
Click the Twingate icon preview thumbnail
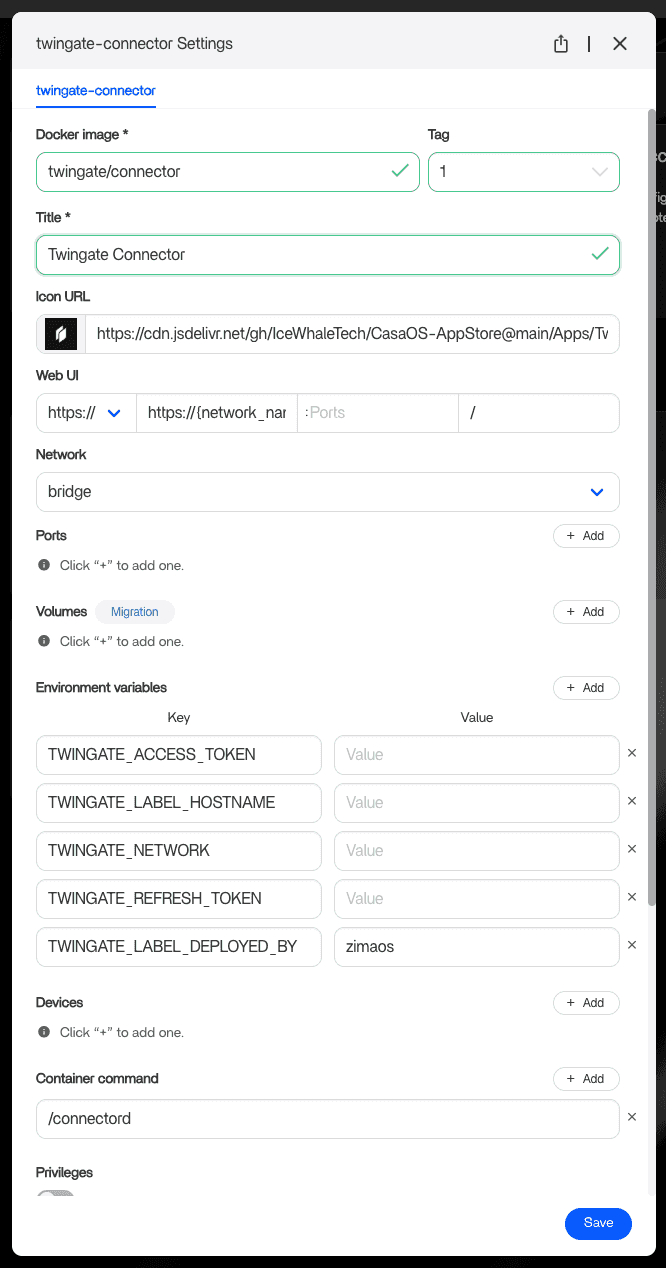pyautogui.click(x=61, y=334)
